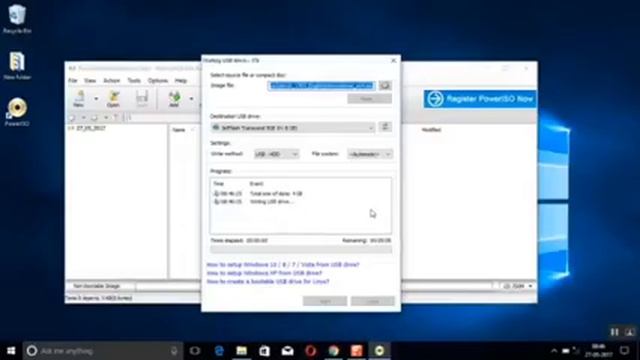The width and height of the screenshot is (640, 360).
Task: Open the Action menu in PowerISO
Action: [111, 80]
